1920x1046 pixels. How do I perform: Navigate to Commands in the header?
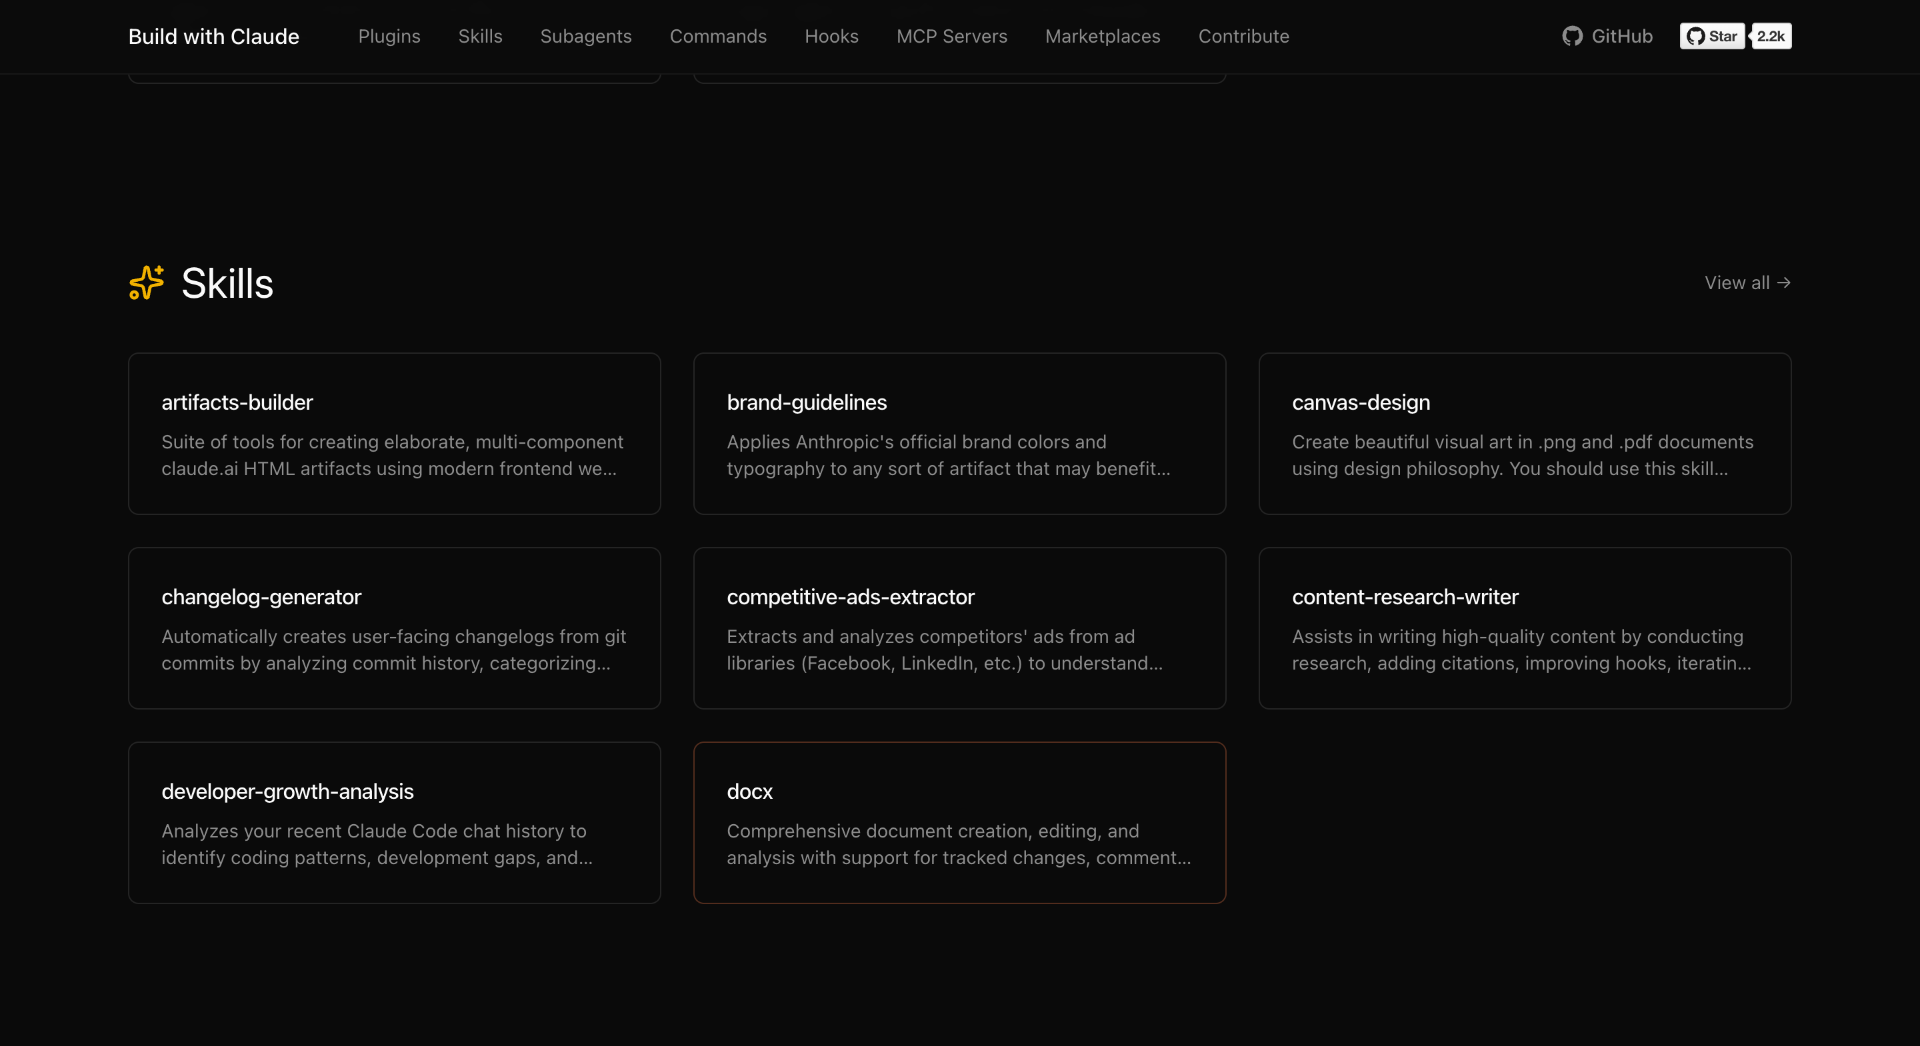click(x=718, y=36)
